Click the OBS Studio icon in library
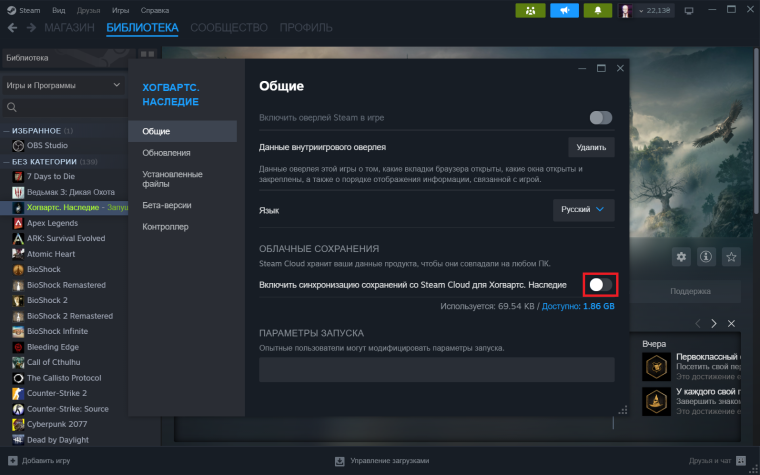The height and width of the screenshot is (475, 760). tap(18, 145)
